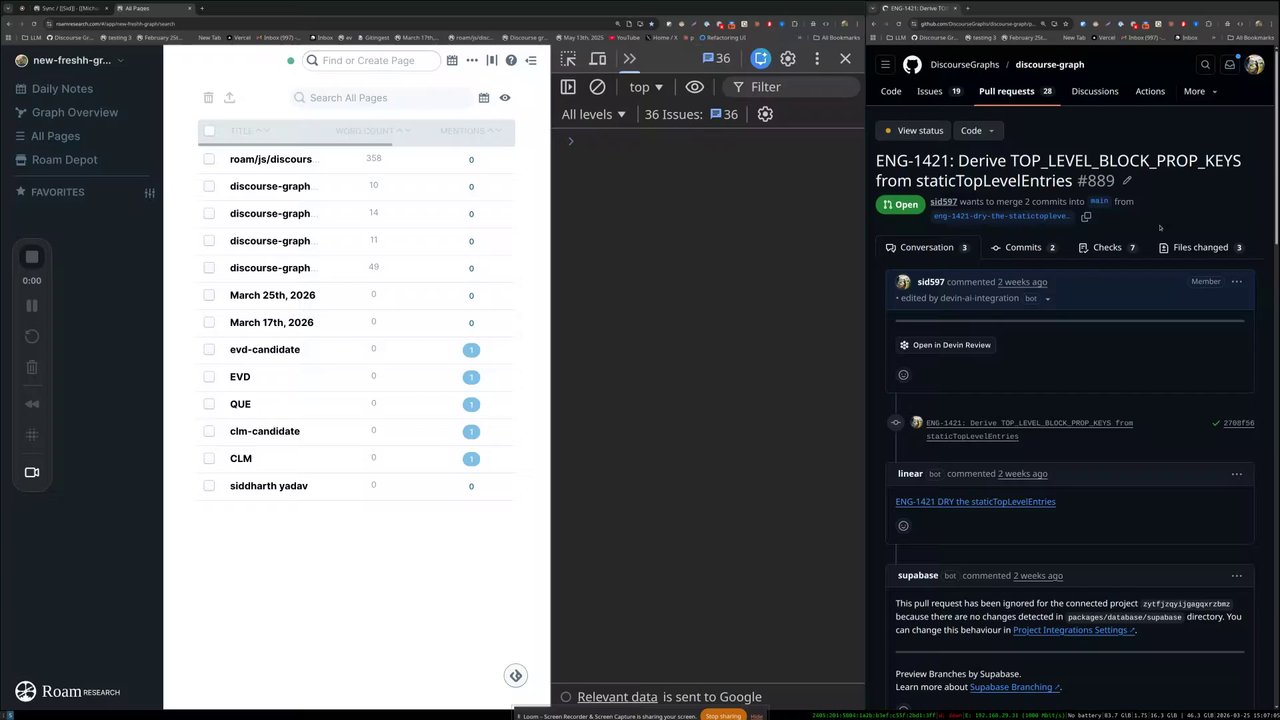This screenshot has height=720, width=1280.
Task: Click the Roam graph column view icon
Action: tap(491, 60)
